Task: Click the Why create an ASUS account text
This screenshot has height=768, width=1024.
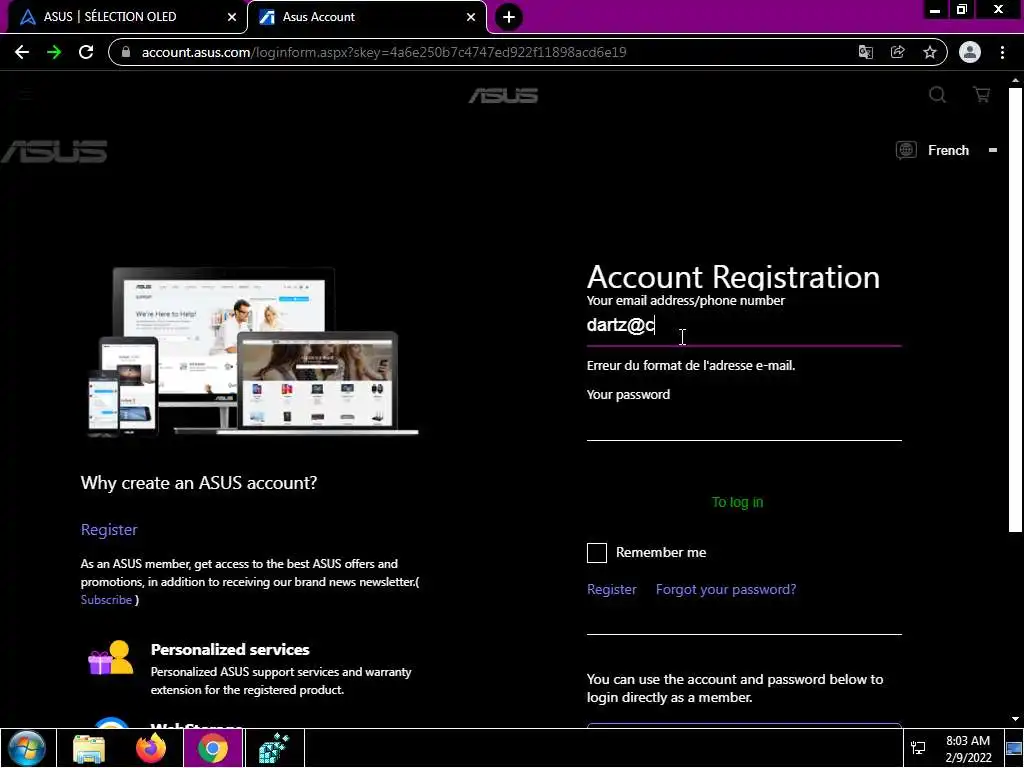Action: [199, 483]
